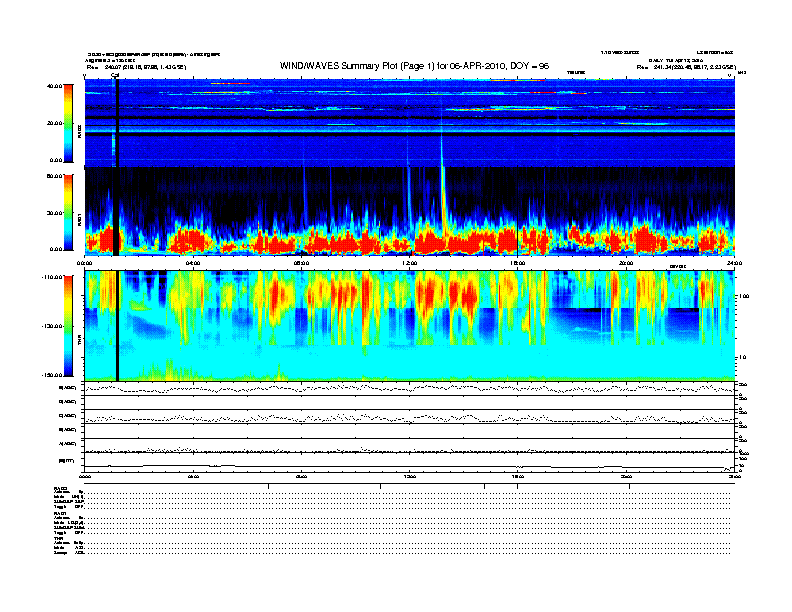Click the 100 label on TNR right axis
792x612 pixels.
tap(744, 296)
